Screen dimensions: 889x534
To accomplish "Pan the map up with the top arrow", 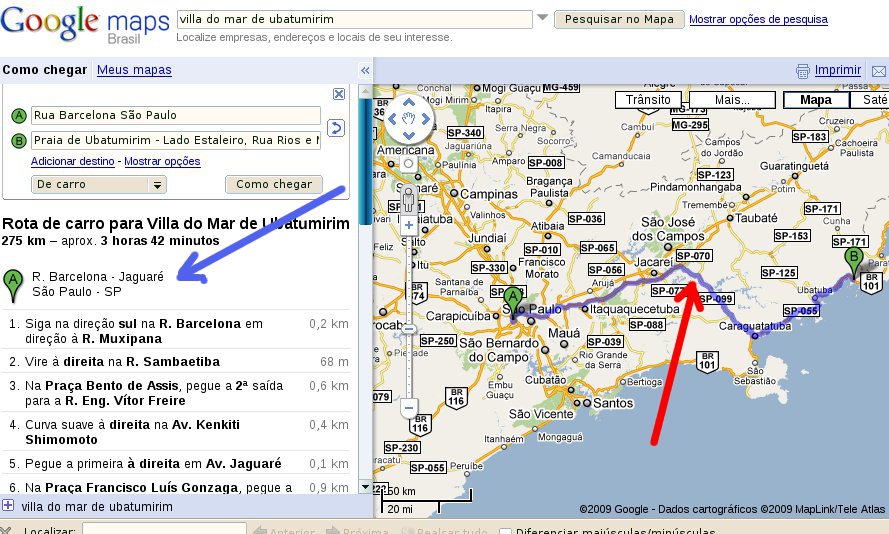I will pyautogui.click(x=408, y=103).
